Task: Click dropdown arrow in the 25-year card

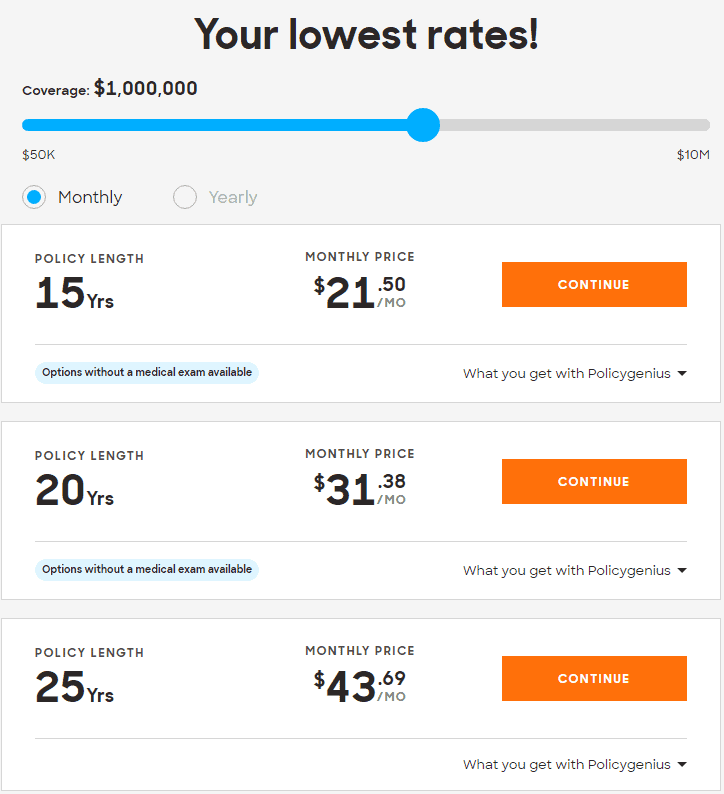Action: 682,765
